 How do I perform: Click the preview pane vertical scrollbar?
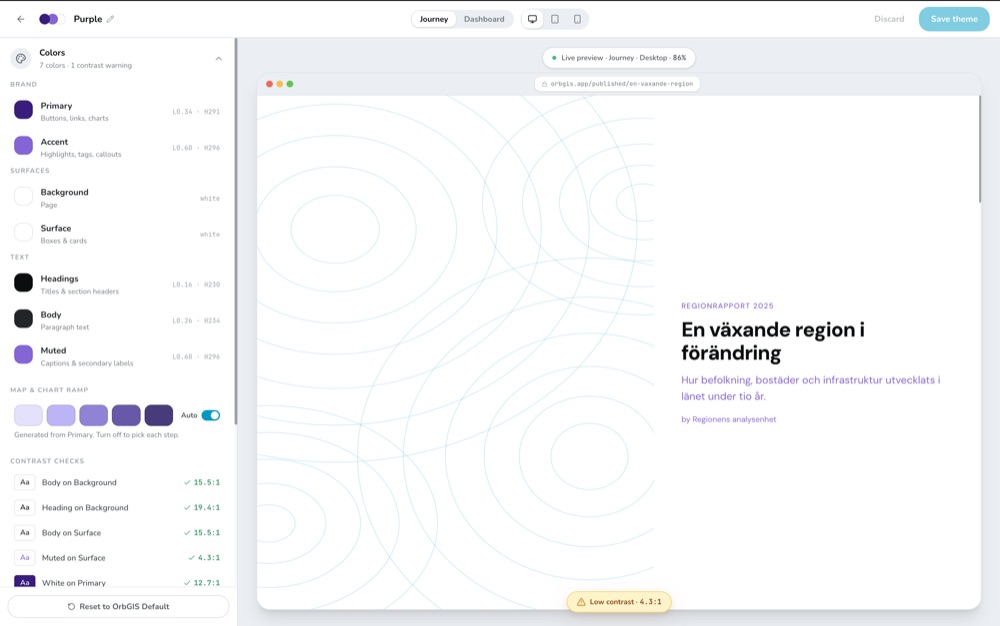(x=980, y=150)
